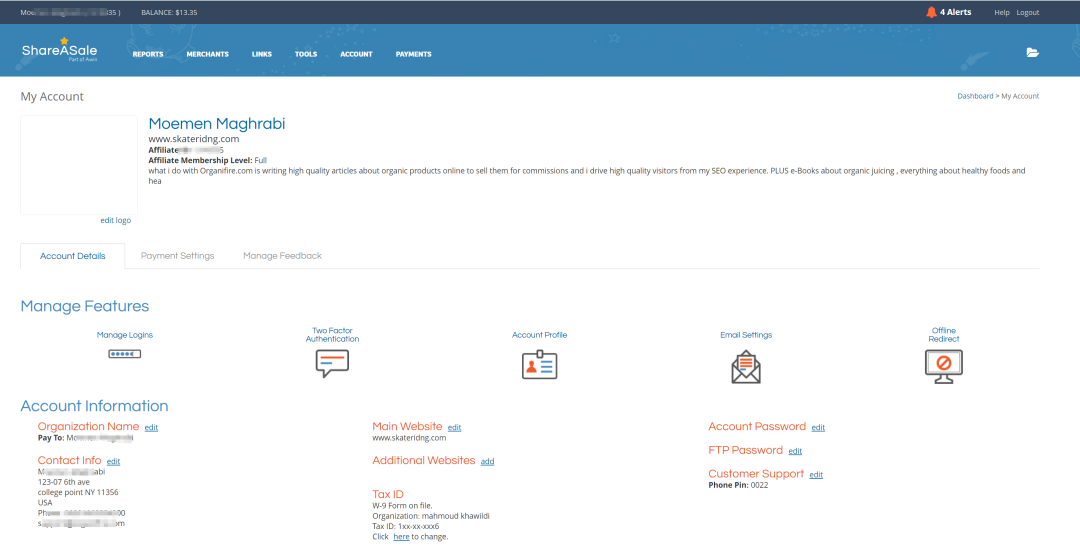Open the Account Profile ID card icon
The image size is (1080, 557).
click(x=539, y=365)
